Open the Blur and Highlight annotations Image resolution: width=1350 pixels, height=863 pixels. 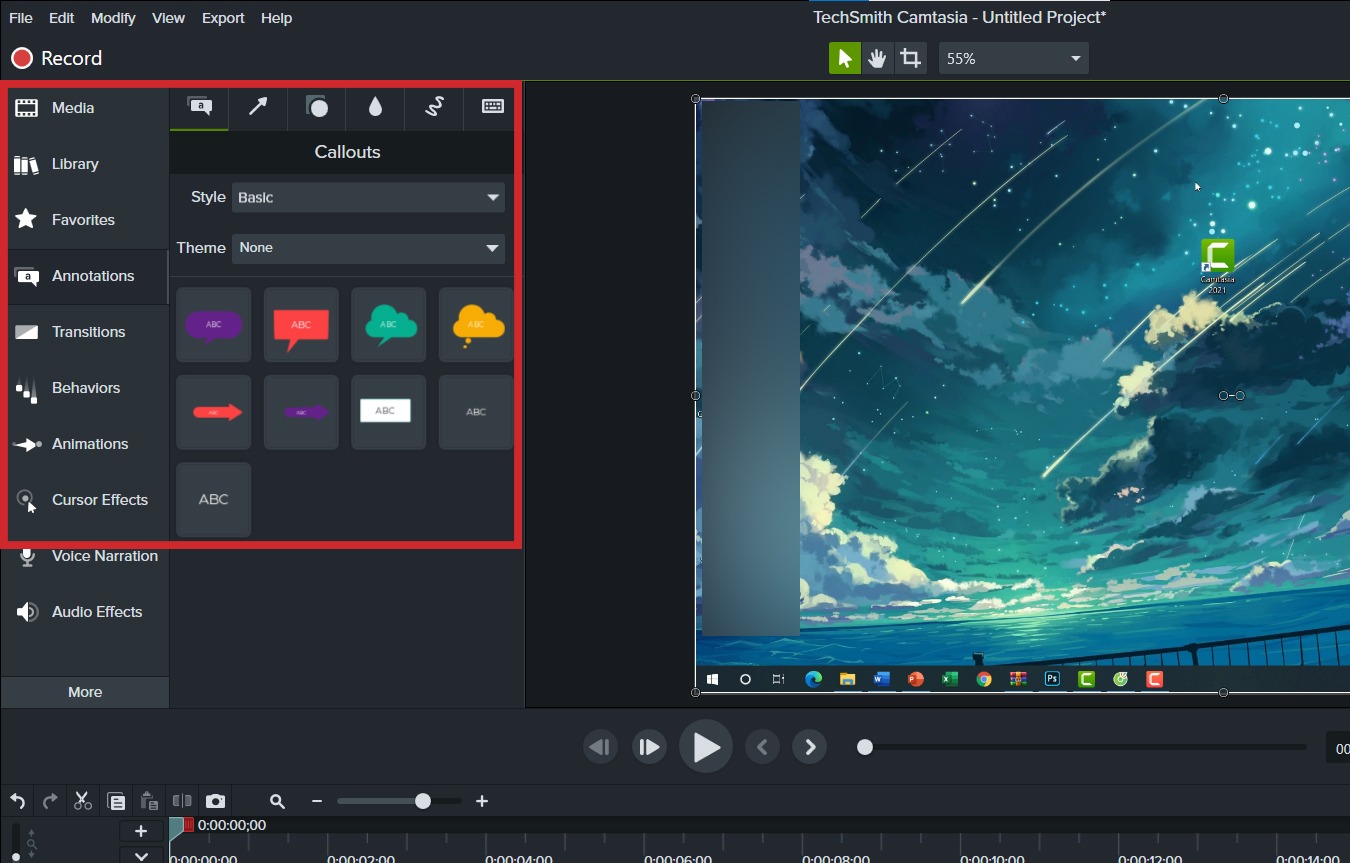coord(374,107)
